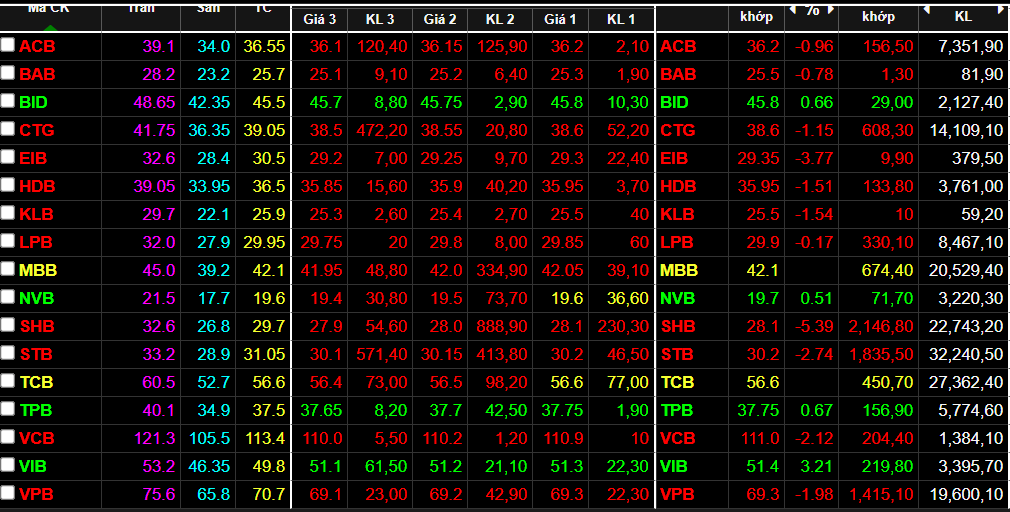This screenshot has width=1010, height=512.
Task: Sort by the KL 2 column header
Action: (499, 18)
